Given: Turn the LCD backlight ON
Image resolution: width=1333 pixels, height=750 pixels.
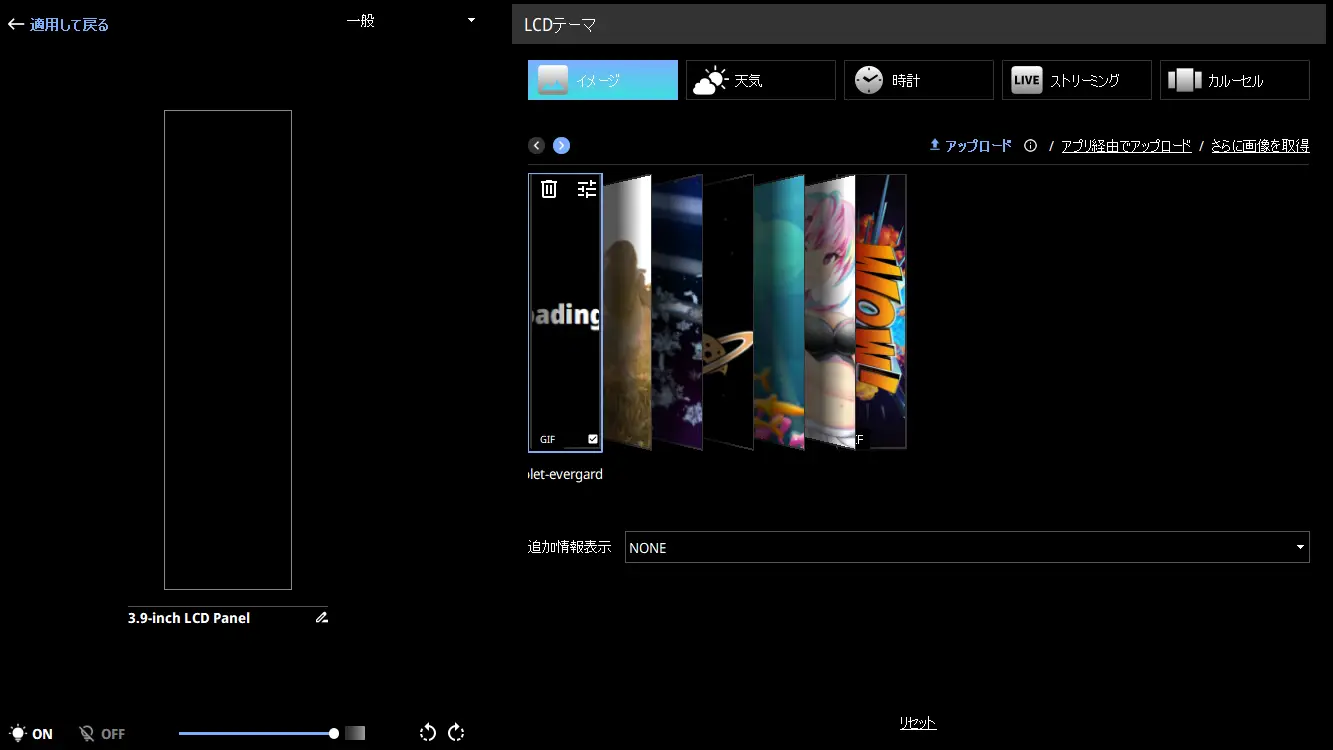Looking at the screenshot, I should coord(31,733).
